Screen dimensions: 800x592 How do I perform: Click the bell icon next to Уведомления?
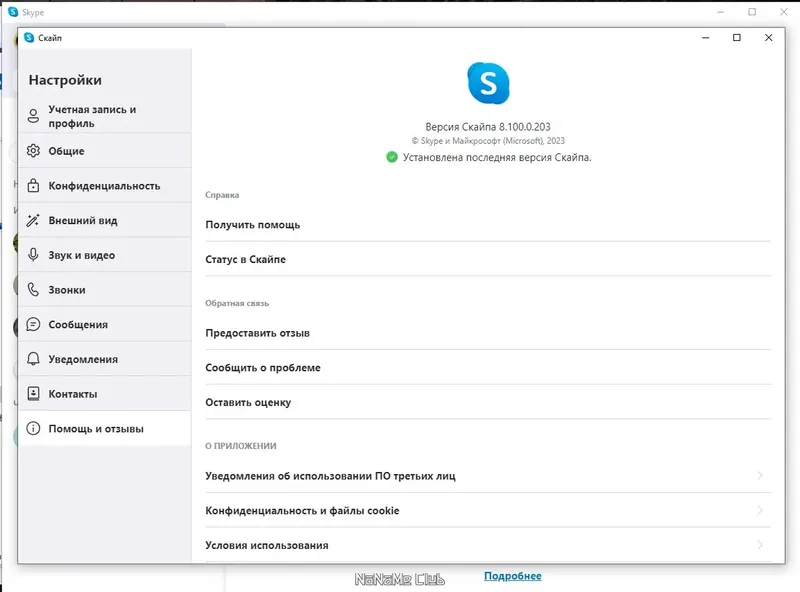(x=33, y=359)
